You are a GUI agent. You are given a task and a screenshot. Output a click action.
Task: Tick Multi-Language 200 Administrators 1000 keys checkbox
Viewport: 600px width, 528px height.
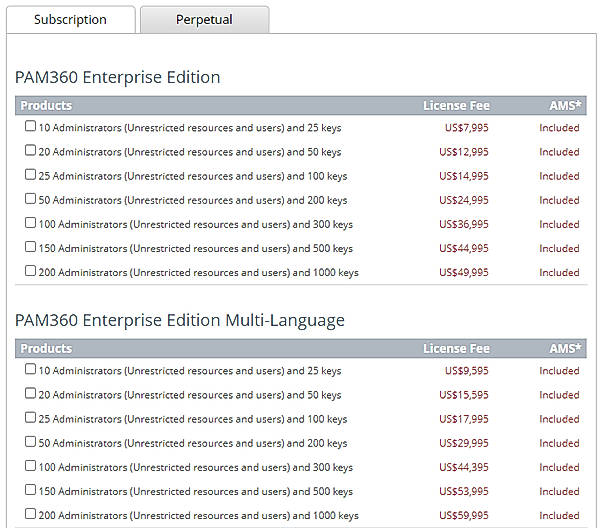tap(30, 515)
